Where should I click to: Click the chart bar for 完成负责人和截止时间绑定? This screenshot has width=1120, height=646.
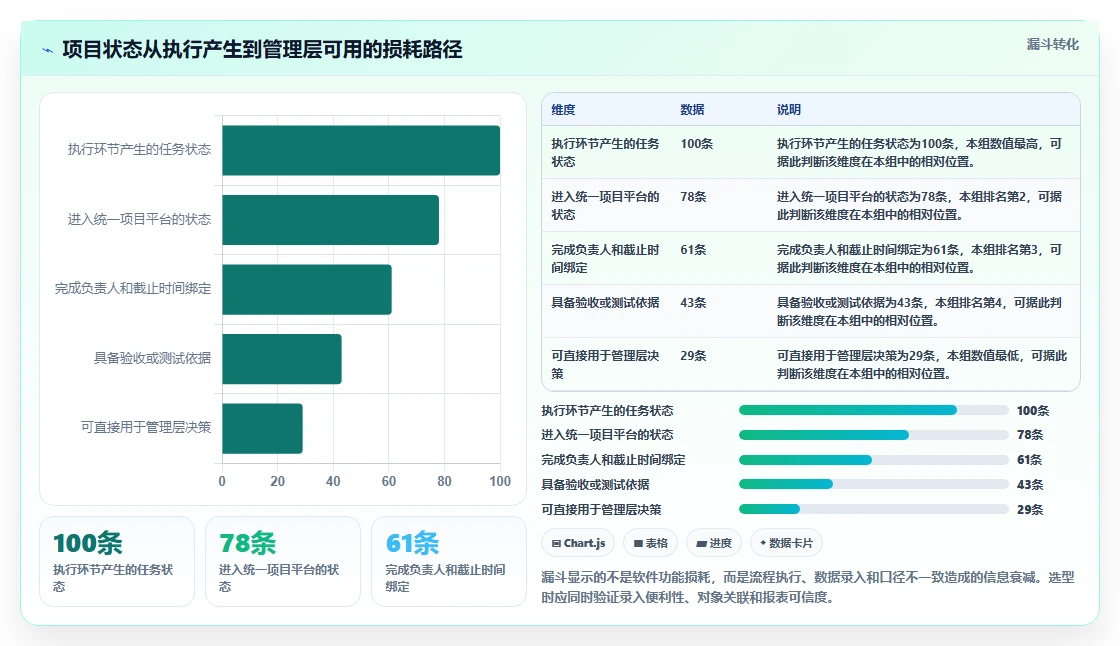[x=306, y=289]
